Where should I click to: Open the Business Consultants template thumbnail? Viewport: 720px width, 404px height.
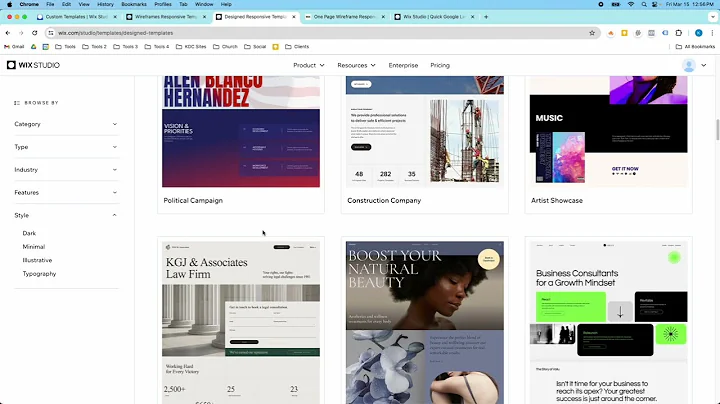(x=608, y=322)
